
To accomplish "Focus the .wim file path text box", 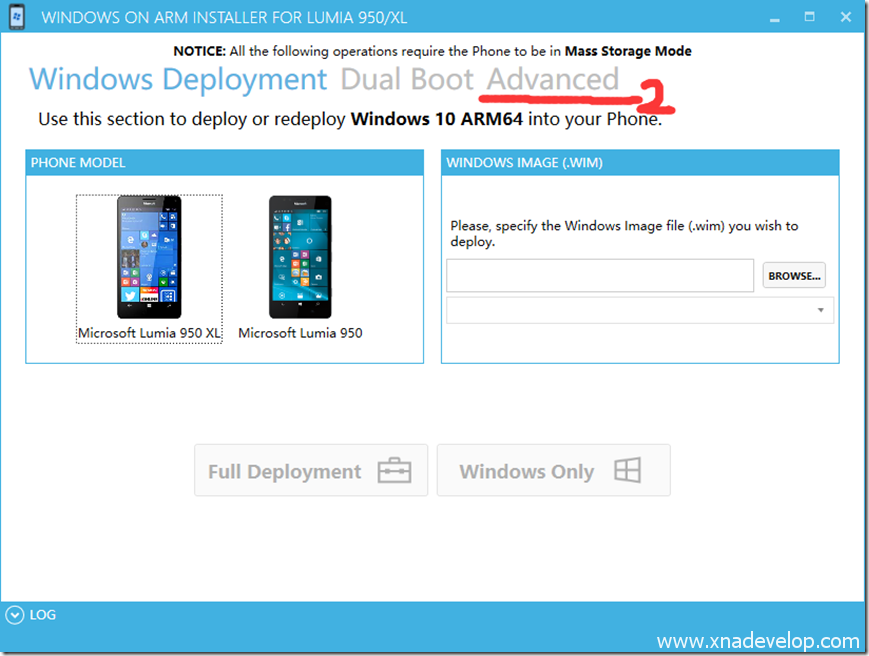I will 599,276.
